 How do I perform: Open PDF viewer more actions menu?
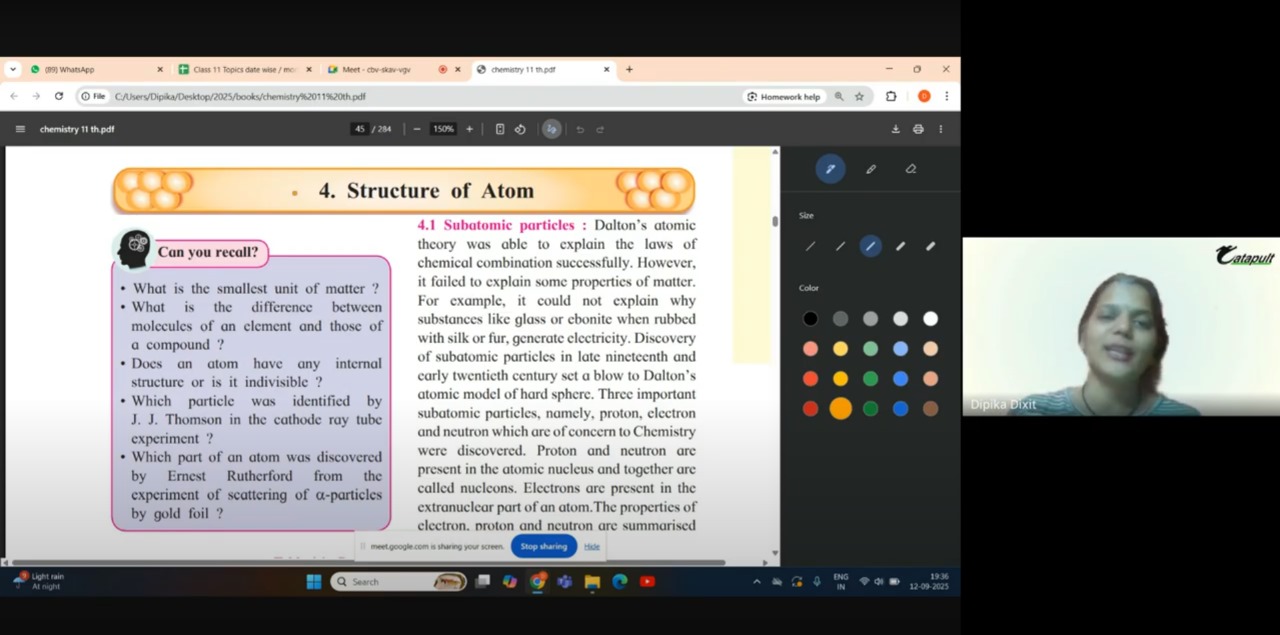(x=940, y=129)
